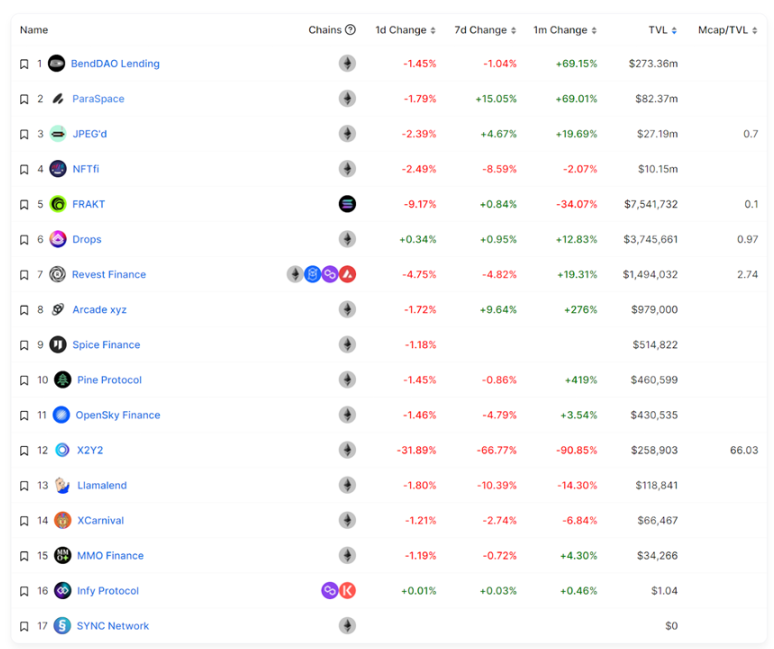Image resolution: width=774 pixels, height=649 pixels.
Task: Click the $7,541,732 TVL cell
Action: 651,204
